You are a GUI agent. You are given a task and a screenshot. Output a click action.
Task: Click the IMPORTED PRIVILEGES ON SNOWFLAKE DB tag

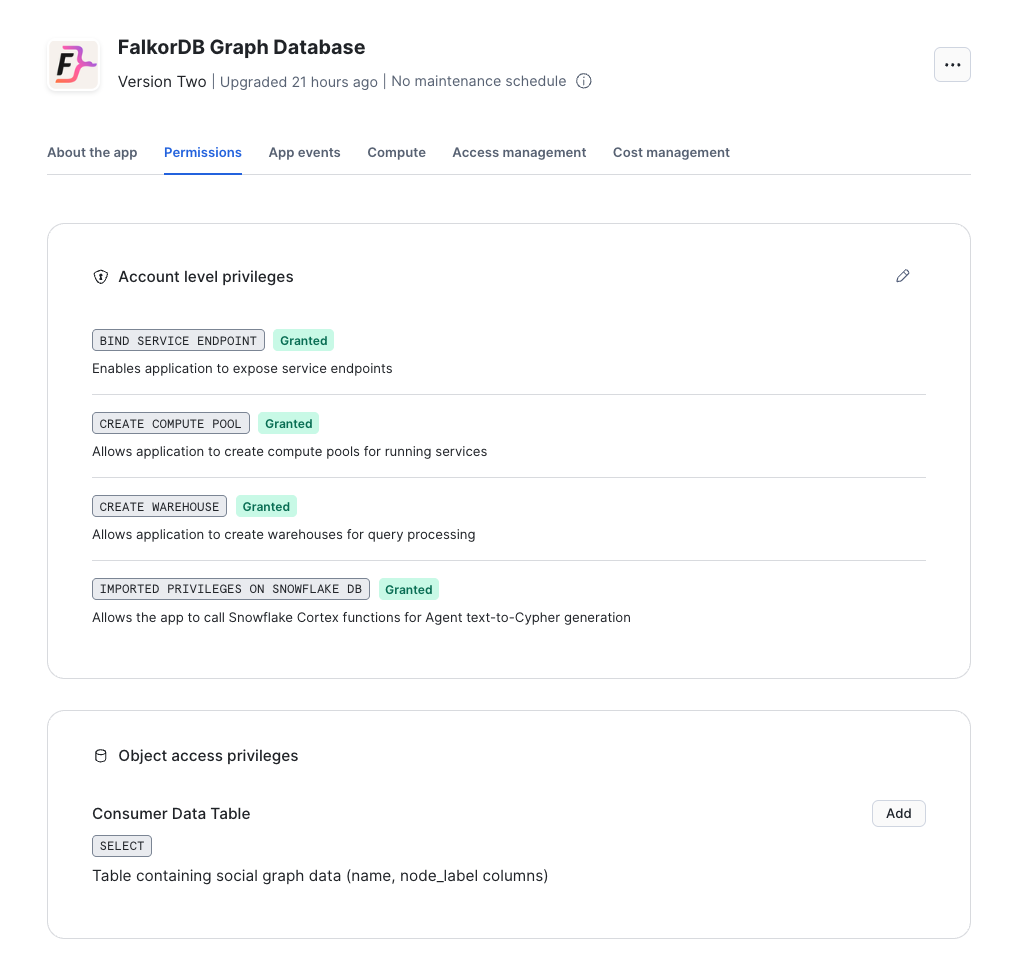pos(231,589)
